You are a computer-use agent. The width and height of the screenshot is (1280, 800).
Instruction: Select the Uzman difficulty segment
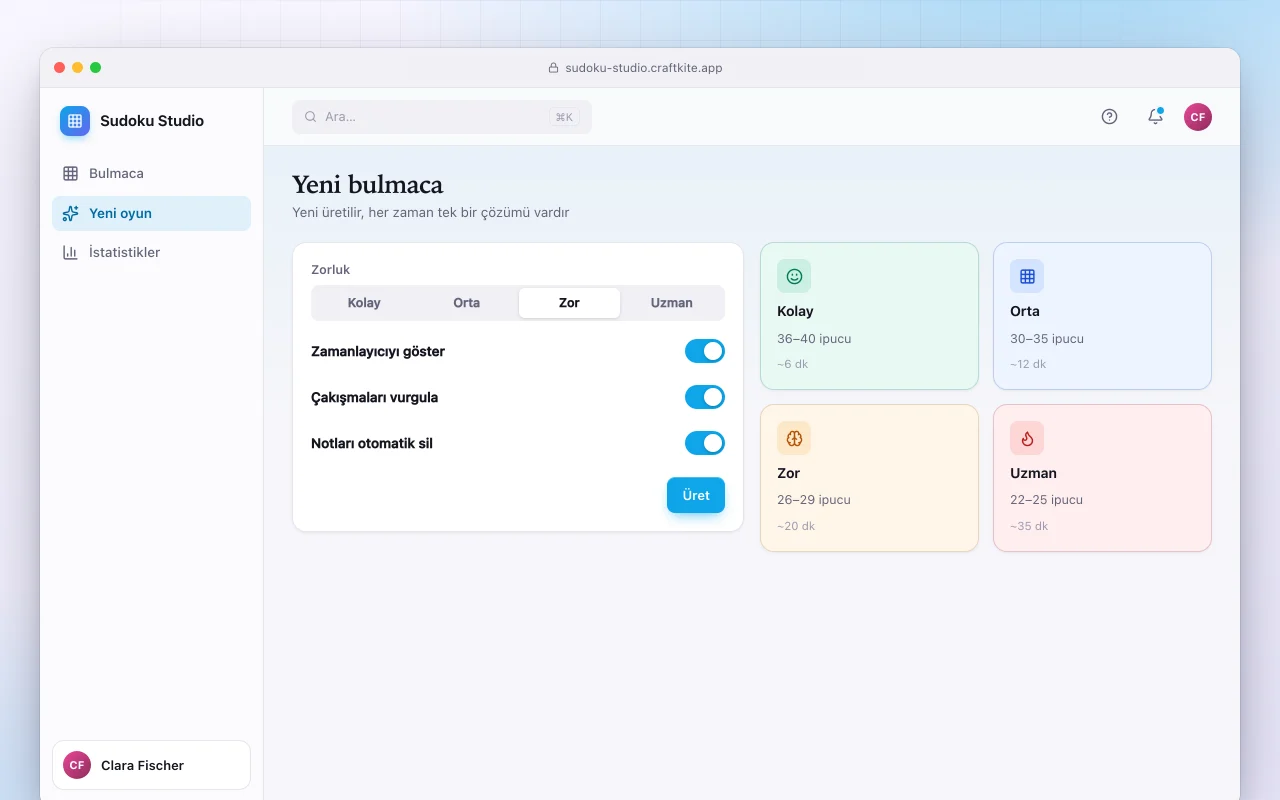pyautogui.click(x=672, y=303)
